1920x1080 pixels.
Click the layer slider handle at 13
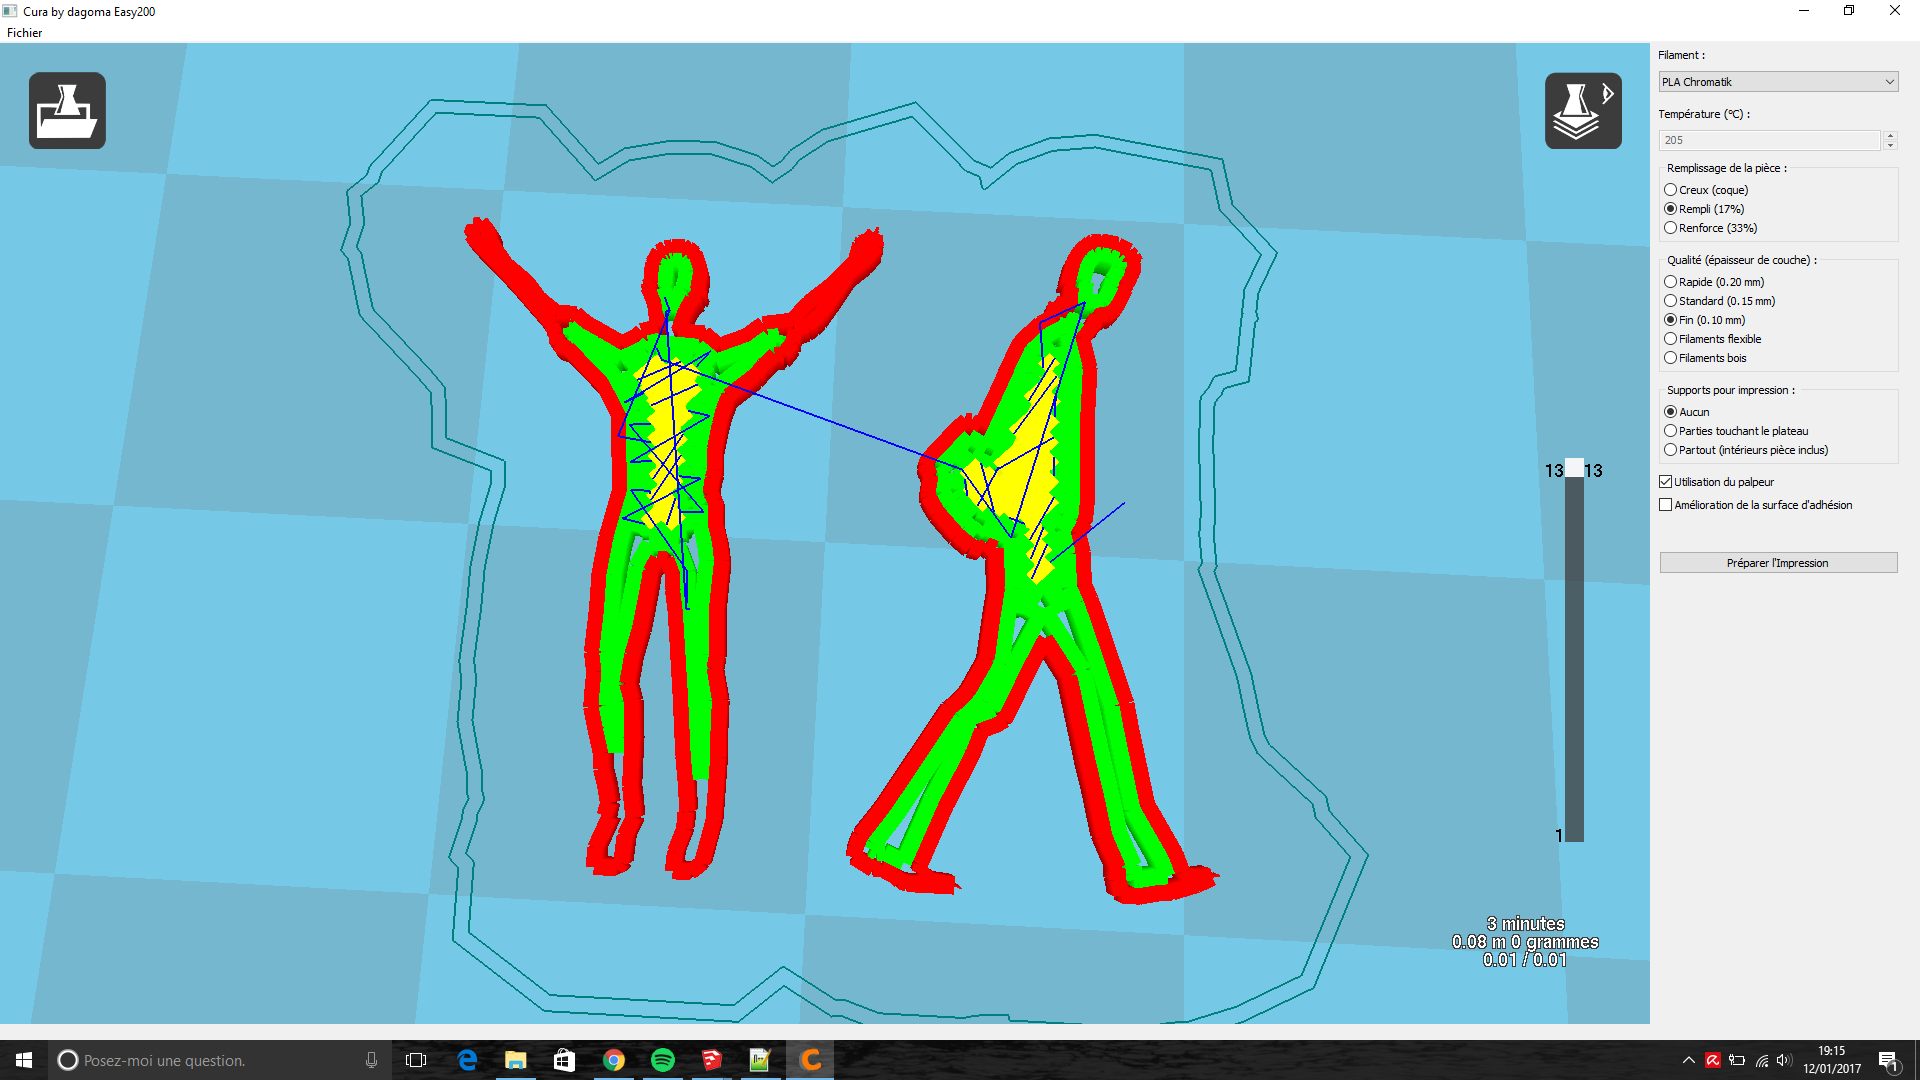click(x=1574, y=468)
